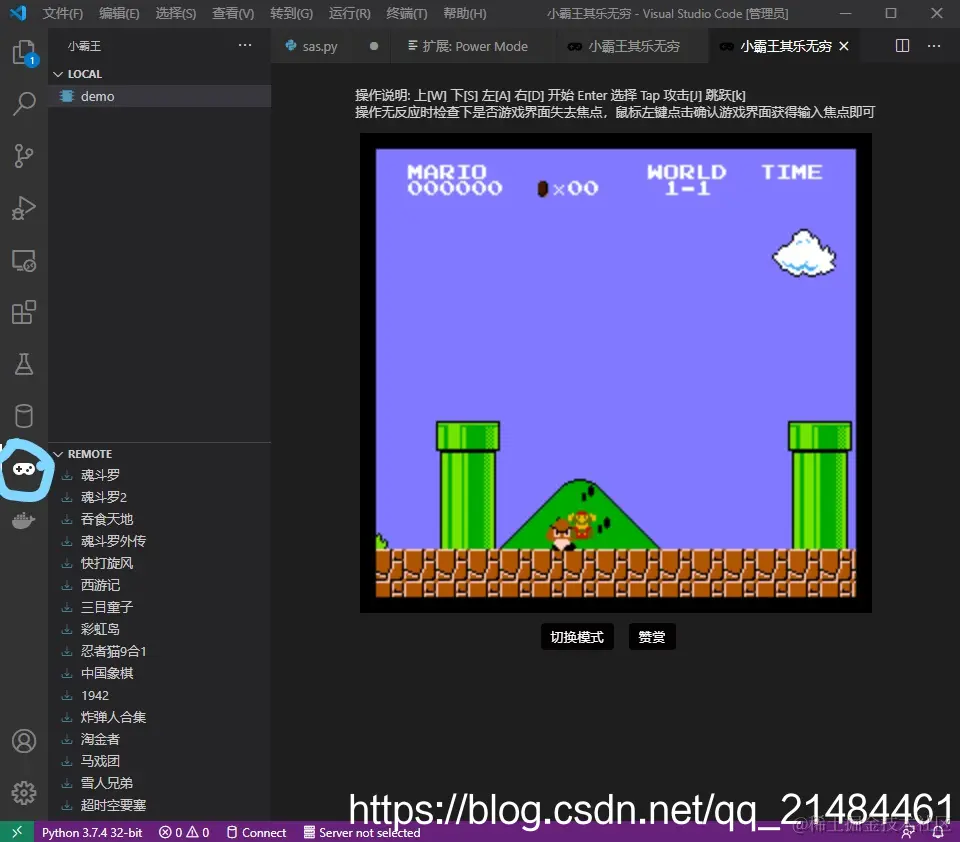Open the Search view icon
The image size is (960, 842).
(x=24, y=103)
